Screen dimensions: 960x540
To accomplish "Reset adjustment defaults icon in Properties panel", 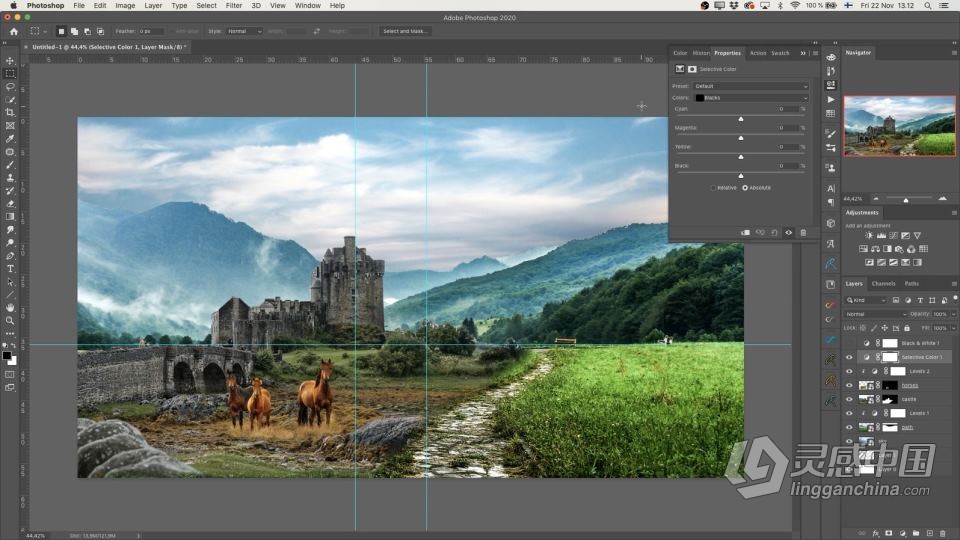I will 774,233.
